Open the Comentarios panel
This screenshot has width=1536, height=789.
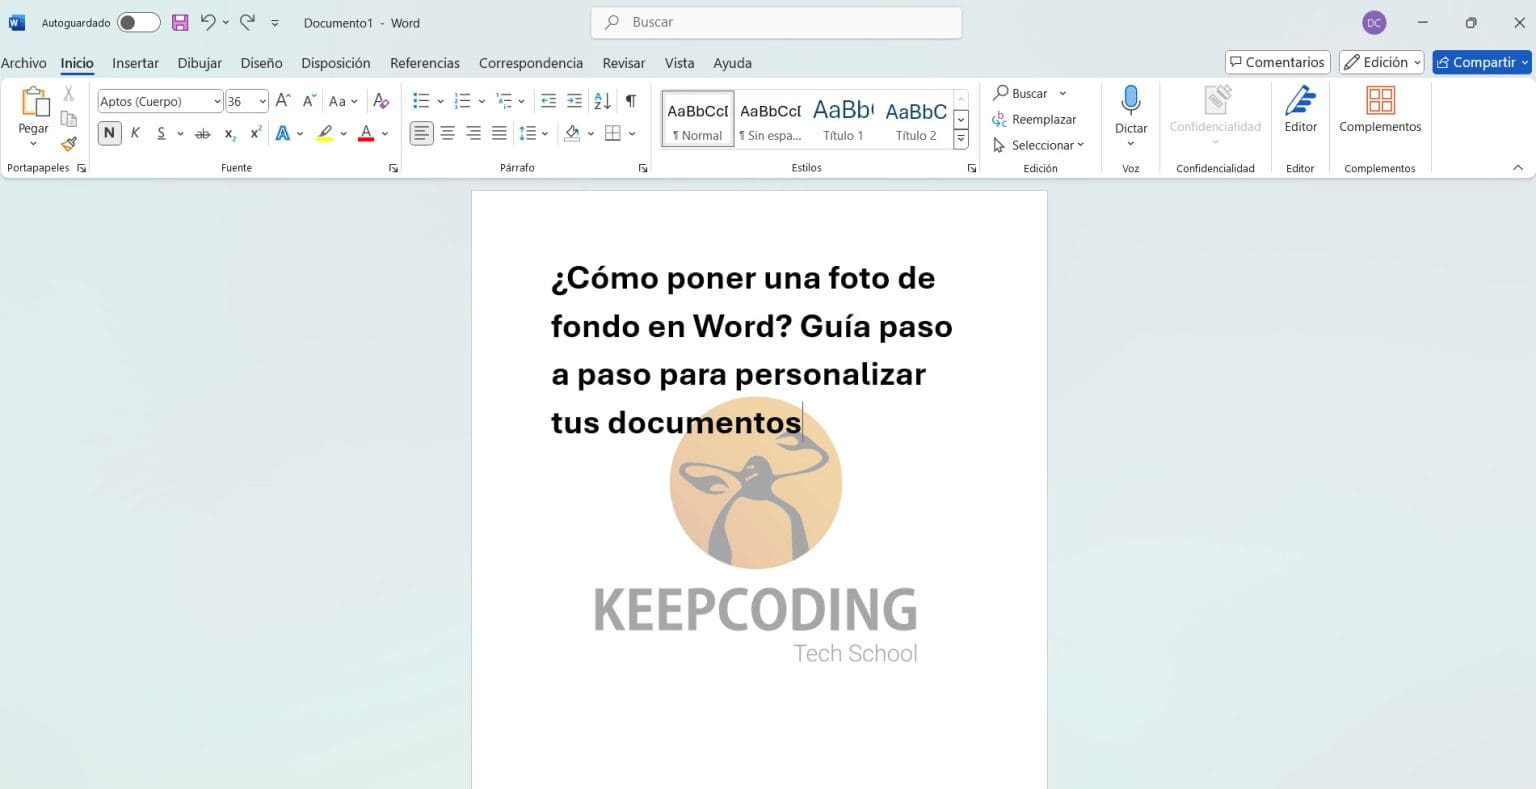coord(1277,61)
